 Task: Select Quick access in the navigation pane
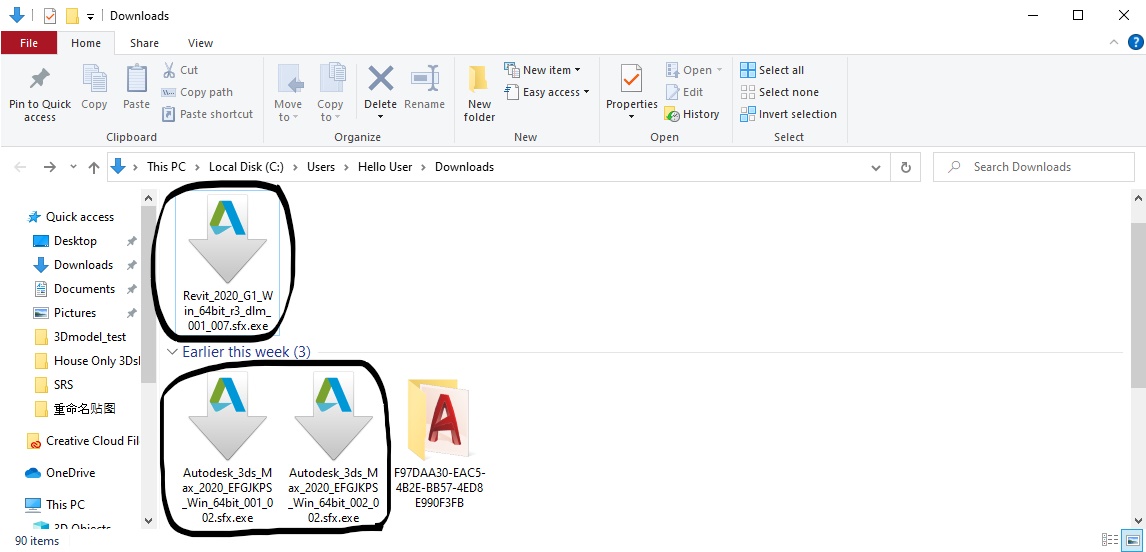71,217
